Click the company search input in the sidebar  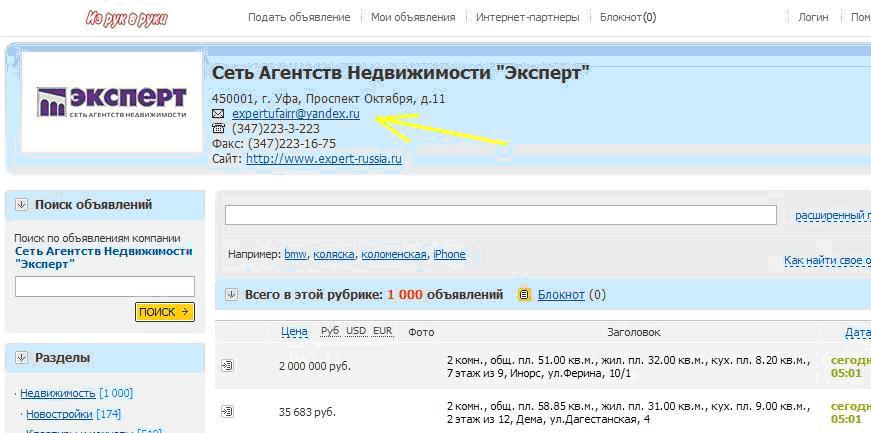coord(104,287)
